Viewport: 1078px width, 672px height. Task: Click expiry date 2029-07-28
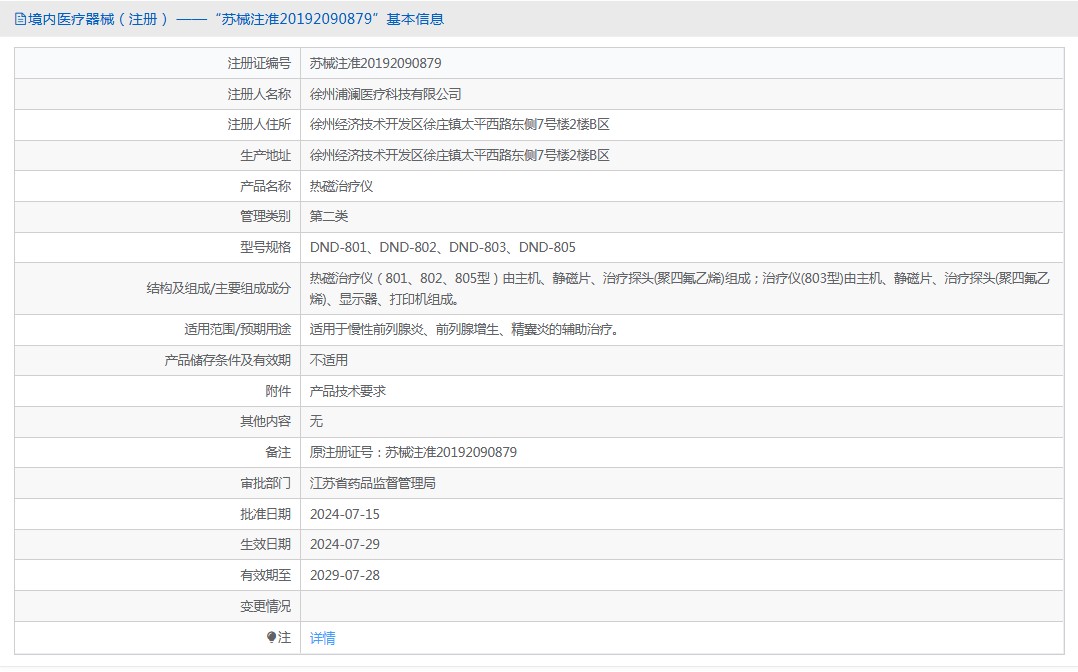pyautogui.click(x=344, y=576)
